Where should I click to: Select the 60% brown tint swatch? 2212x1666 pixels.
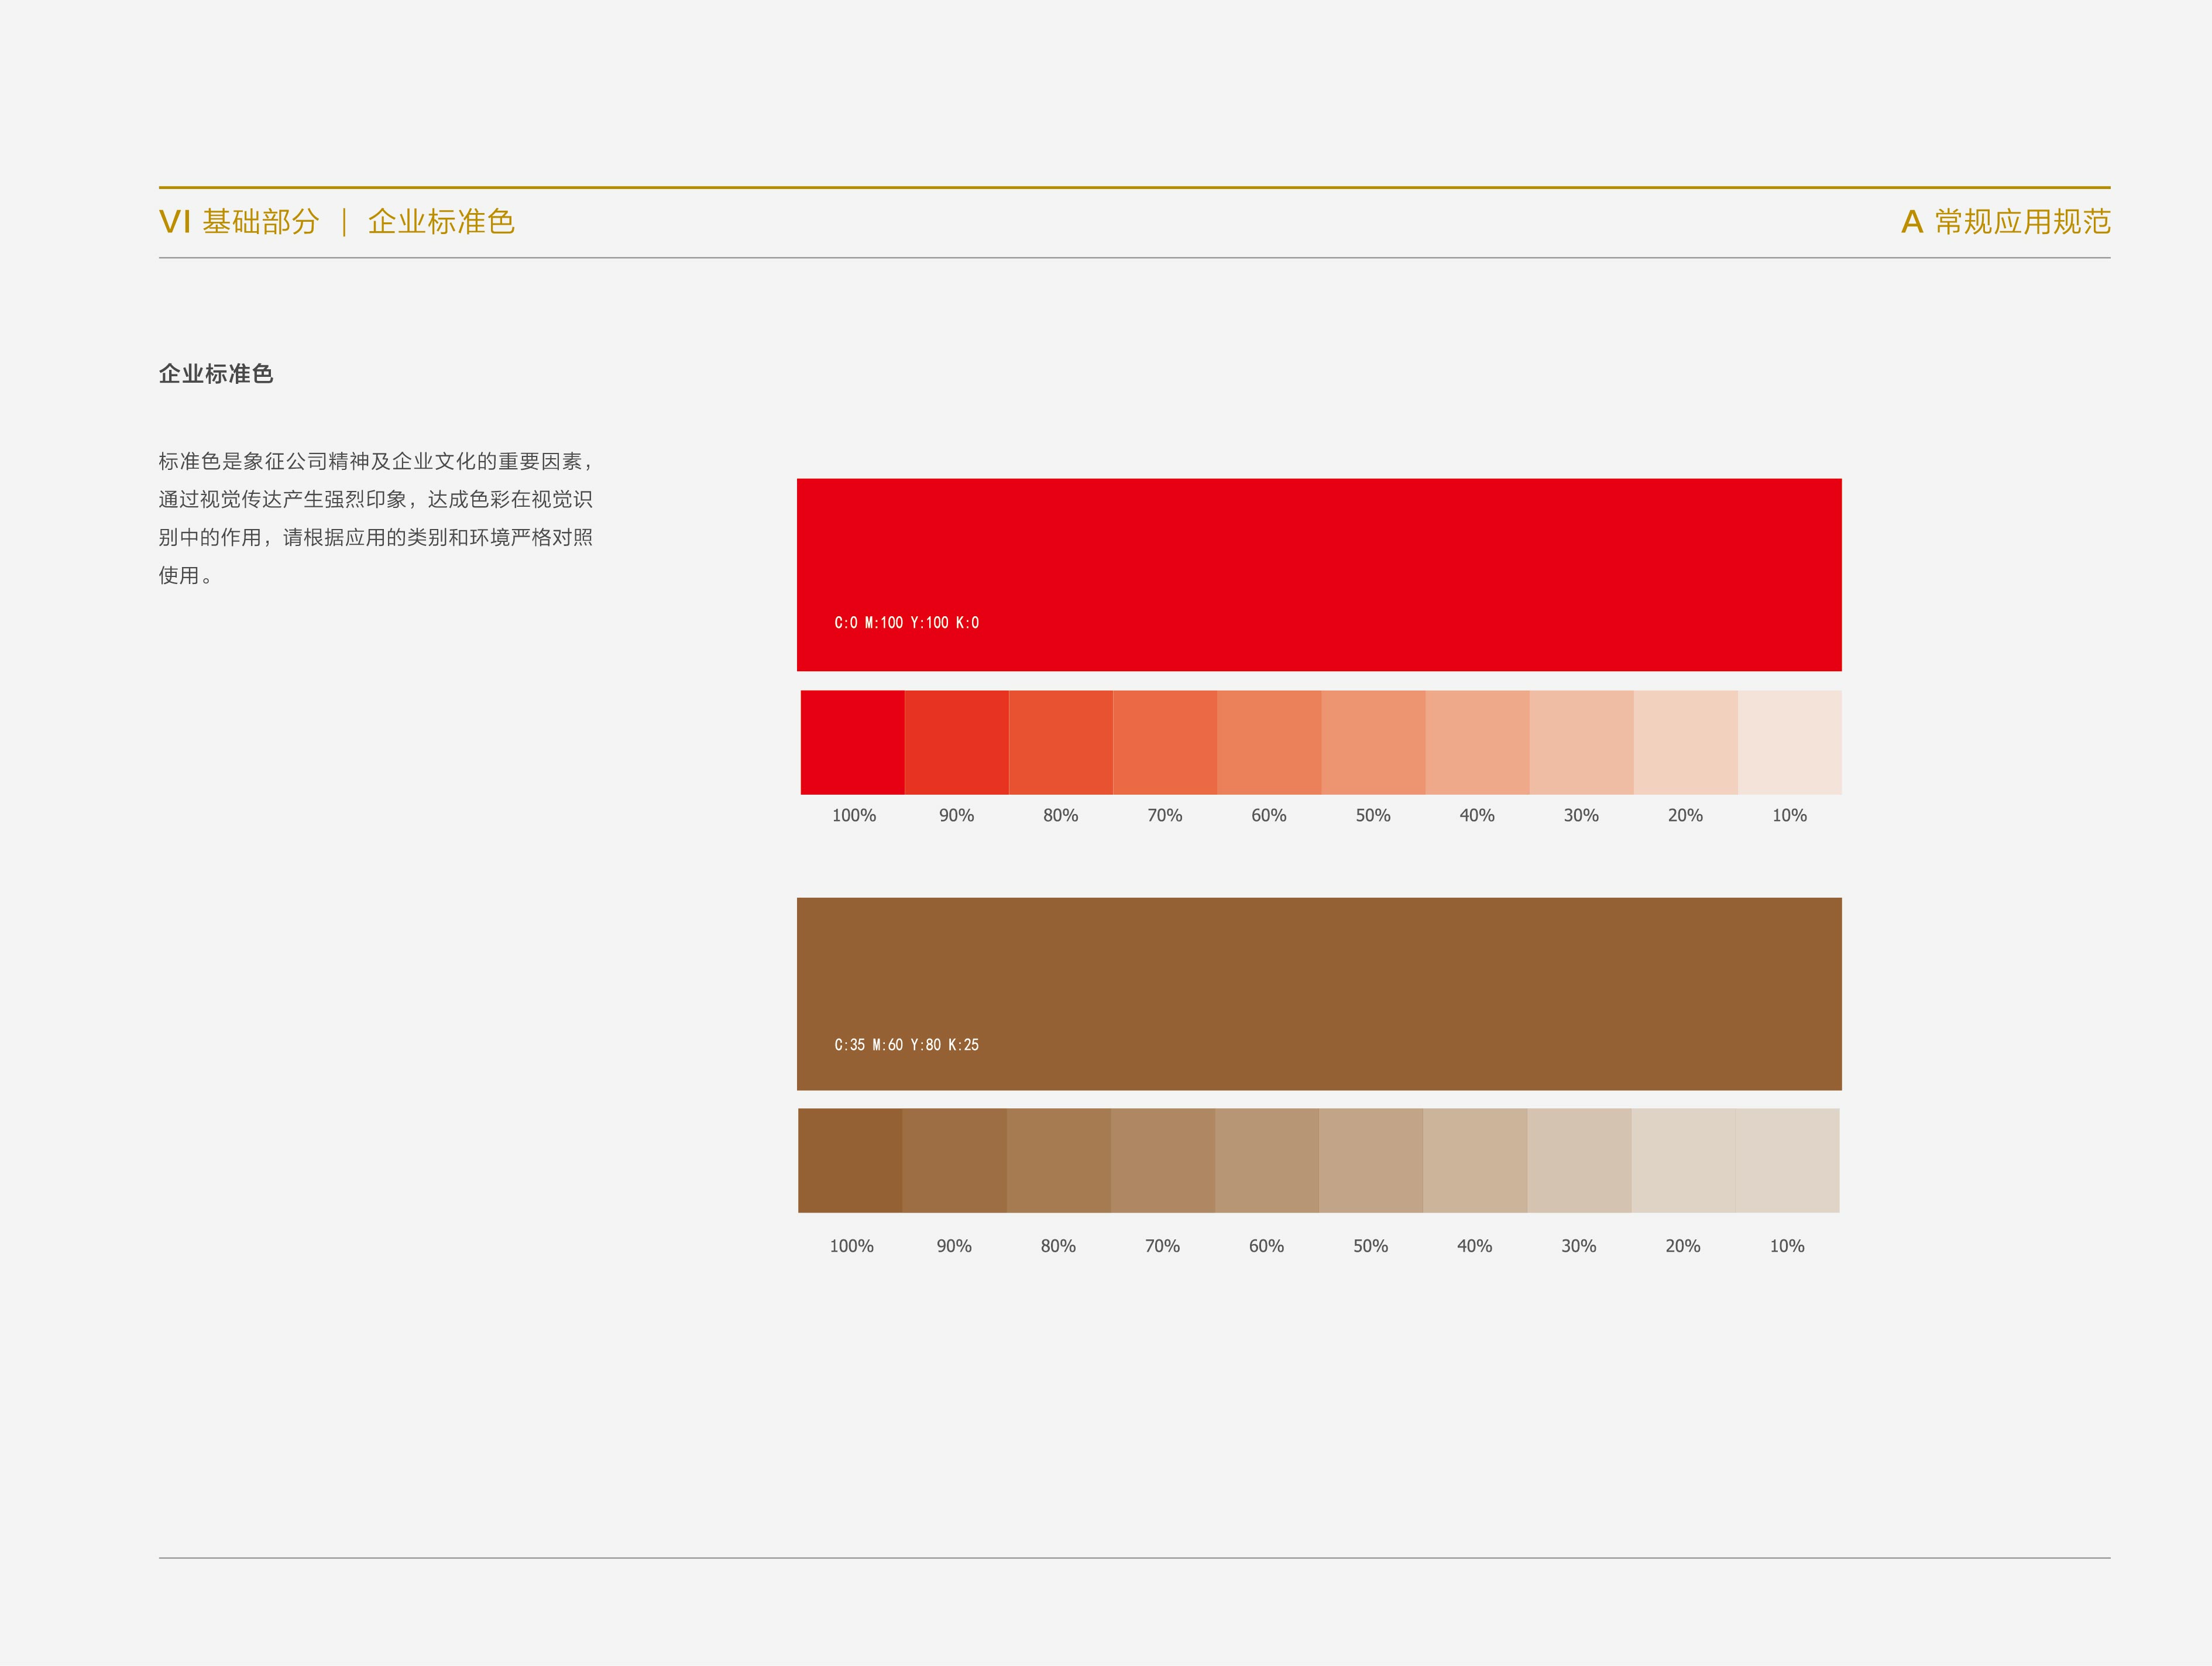coord(1266,1160)
